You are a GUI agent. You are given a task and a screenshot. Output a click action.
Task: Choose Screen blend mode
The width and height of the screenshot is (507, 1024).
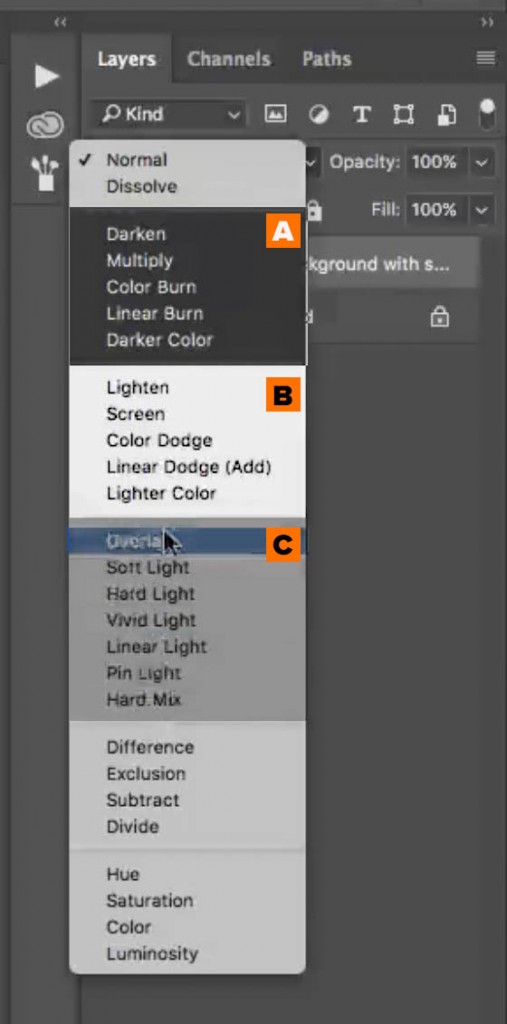(136, 414)
